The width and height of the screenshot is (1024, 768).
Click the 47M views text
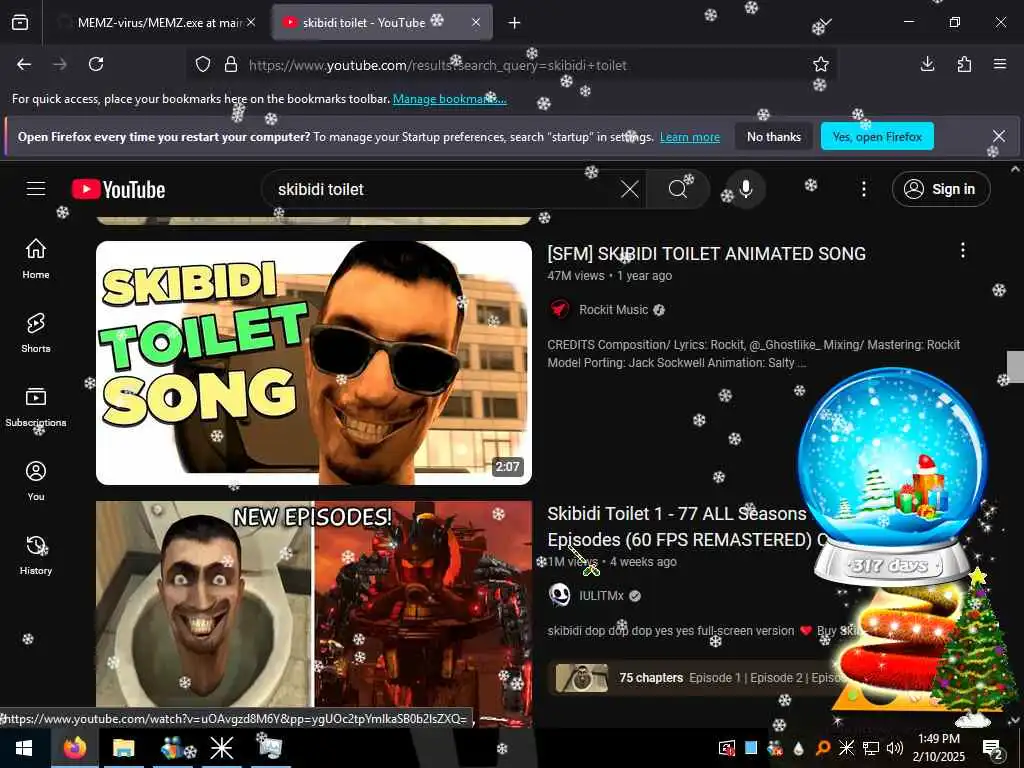tap(576, 276)
